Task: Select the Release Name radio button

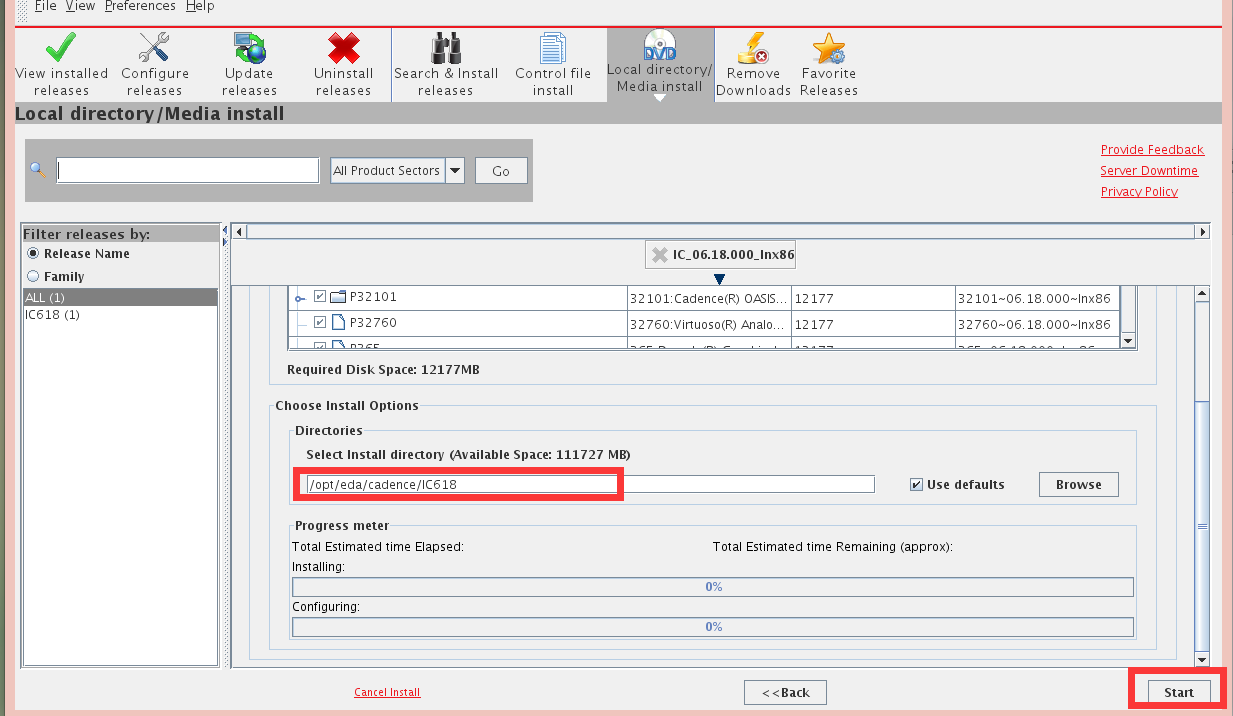Action: coord(34,254)
